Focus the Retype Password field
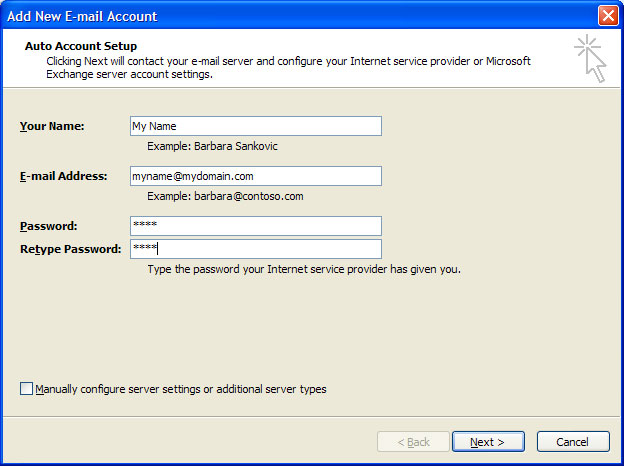The width and height of the screenshot is (624, 466). pos(256,249)
